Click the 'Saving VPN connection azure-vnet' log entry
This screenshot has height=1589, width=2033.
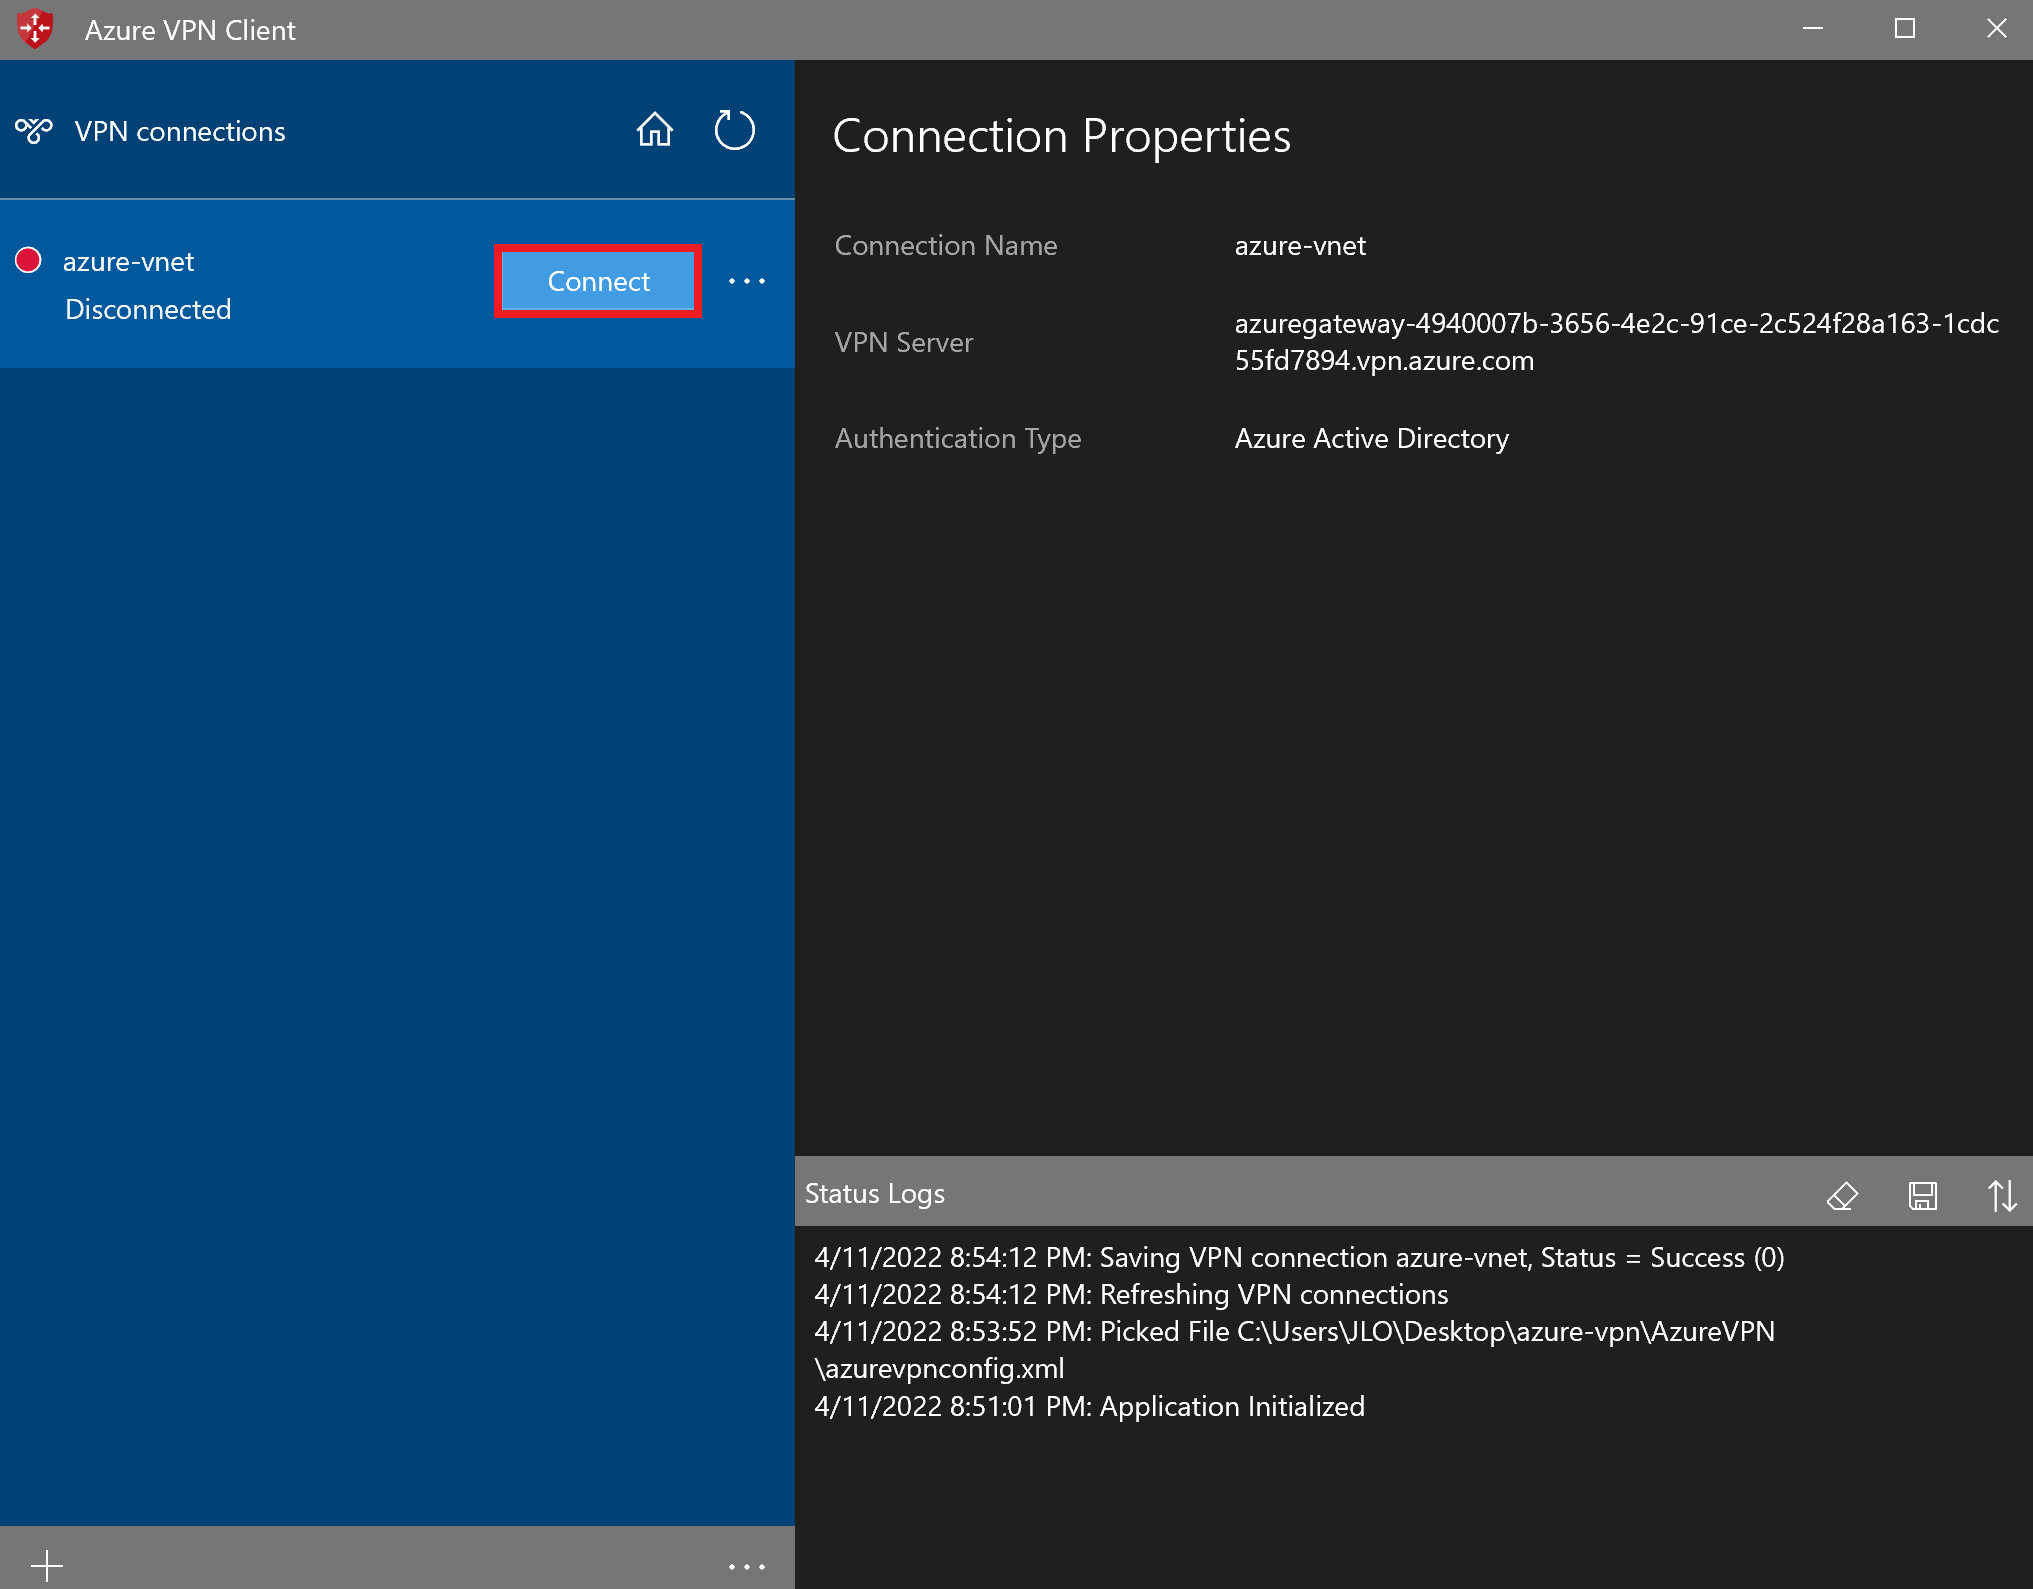(1300, 1257)
